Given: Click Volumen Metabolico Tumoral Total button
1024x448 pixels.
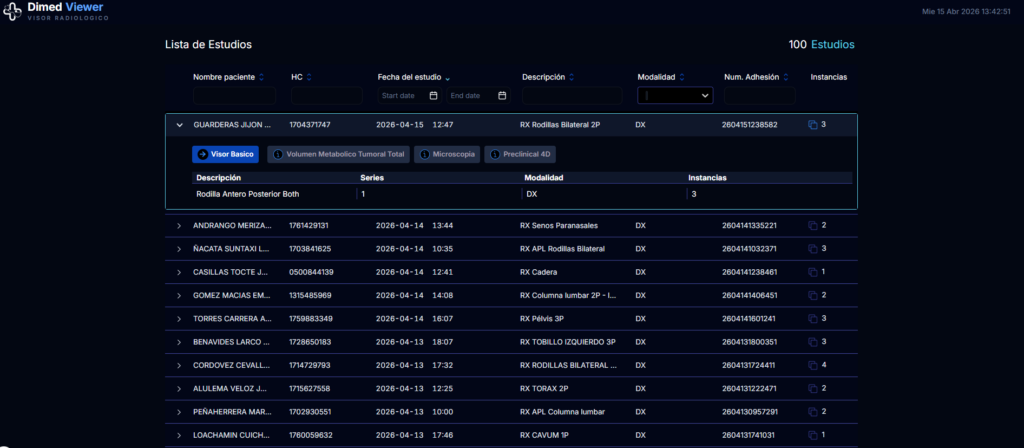Looking at the screenshot, I should [x=338, y=155].
